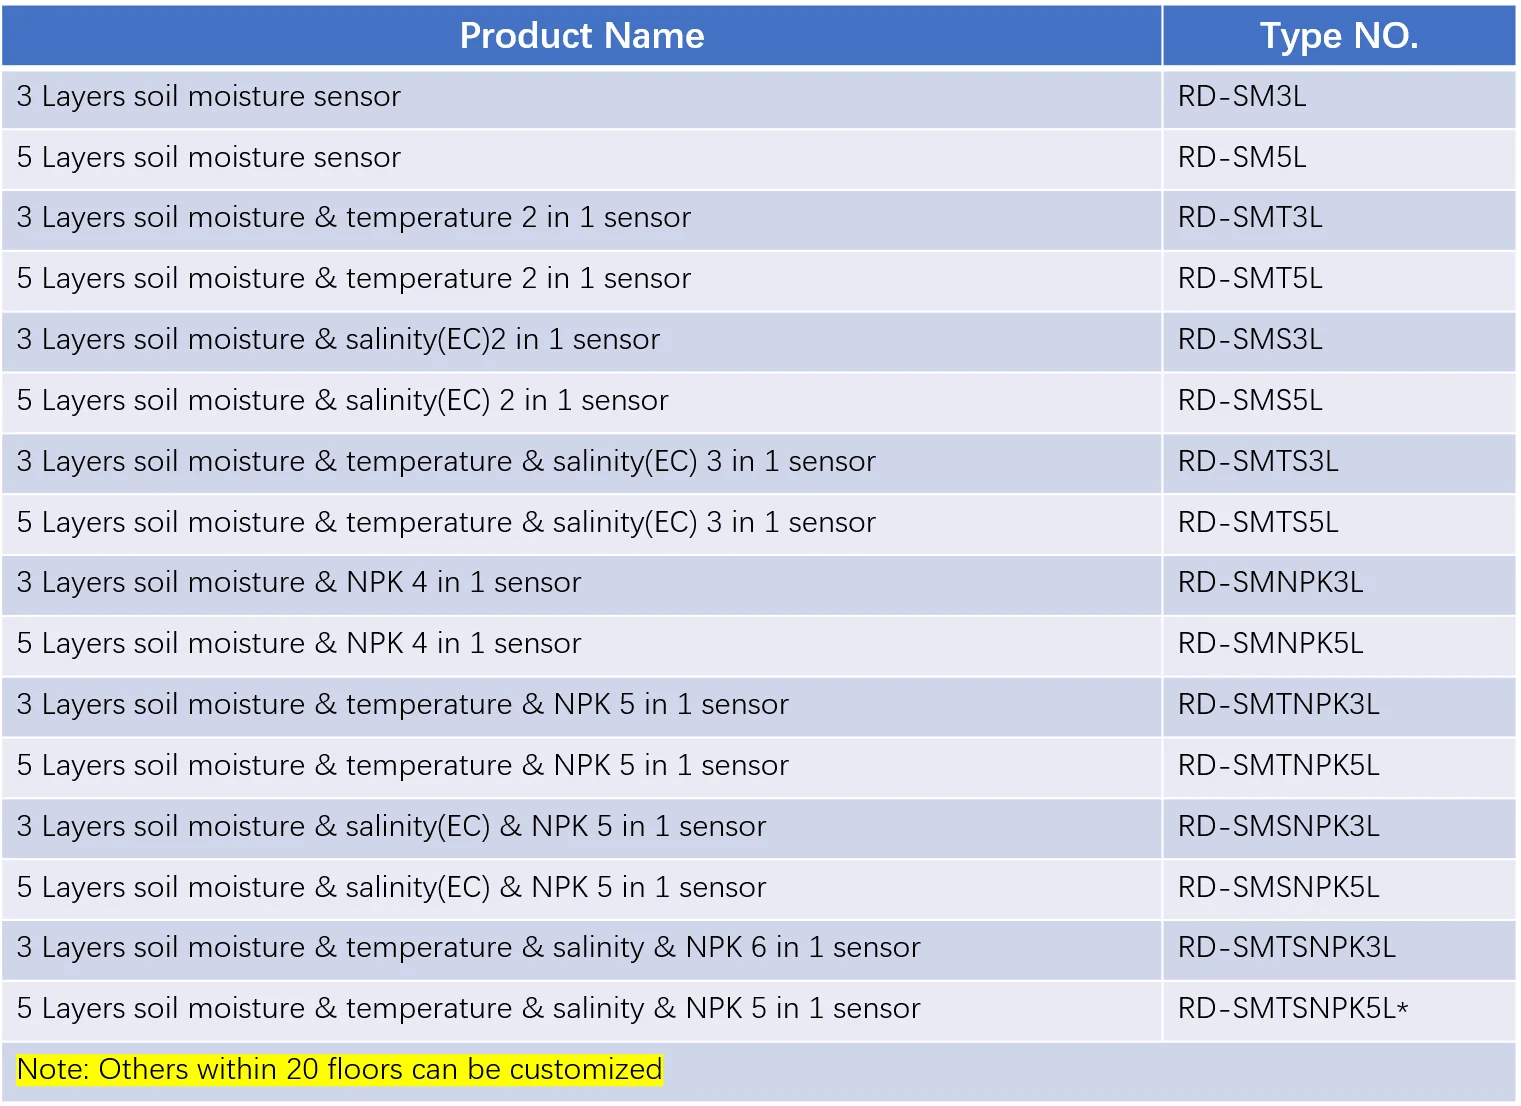Click the RD-SMNPK3L type cell
The width and height of the screenshot is (1521, 1106).
click(1270, 583)
